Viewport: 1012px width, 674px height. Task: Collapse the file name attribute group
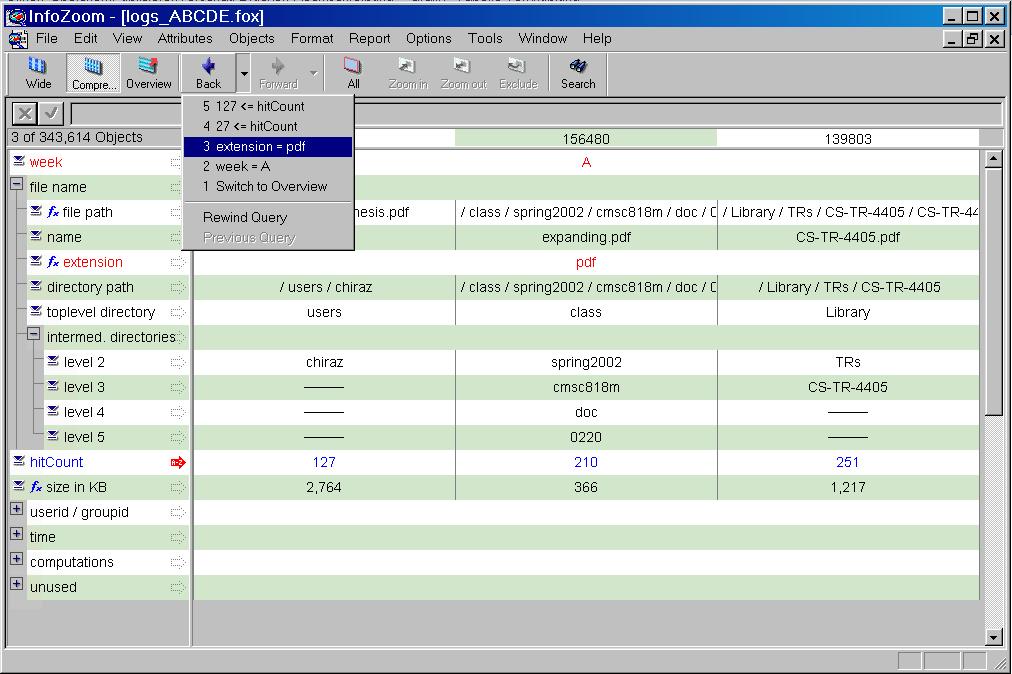(x=16, y=186)
